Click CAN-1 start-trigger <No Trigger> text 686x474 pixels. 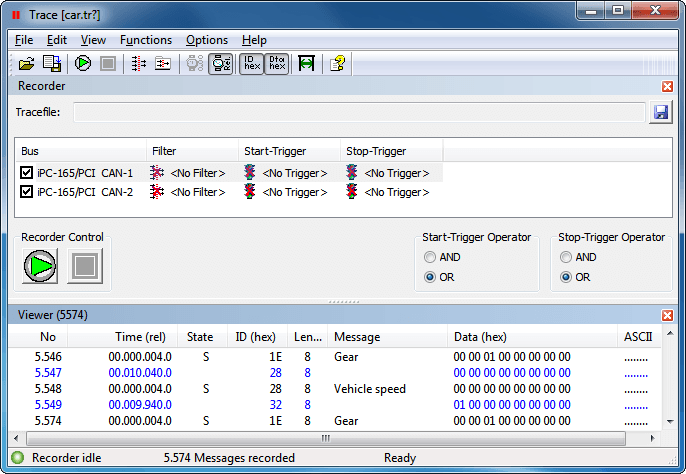[x=295, y=173]
